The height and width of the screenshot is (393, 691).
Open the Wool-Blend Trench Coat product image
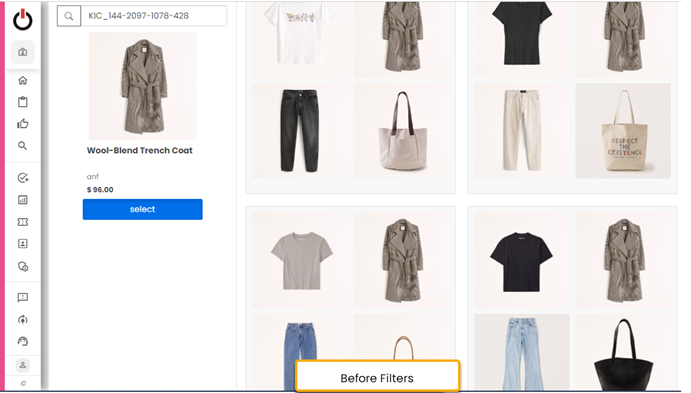(143, 86)
